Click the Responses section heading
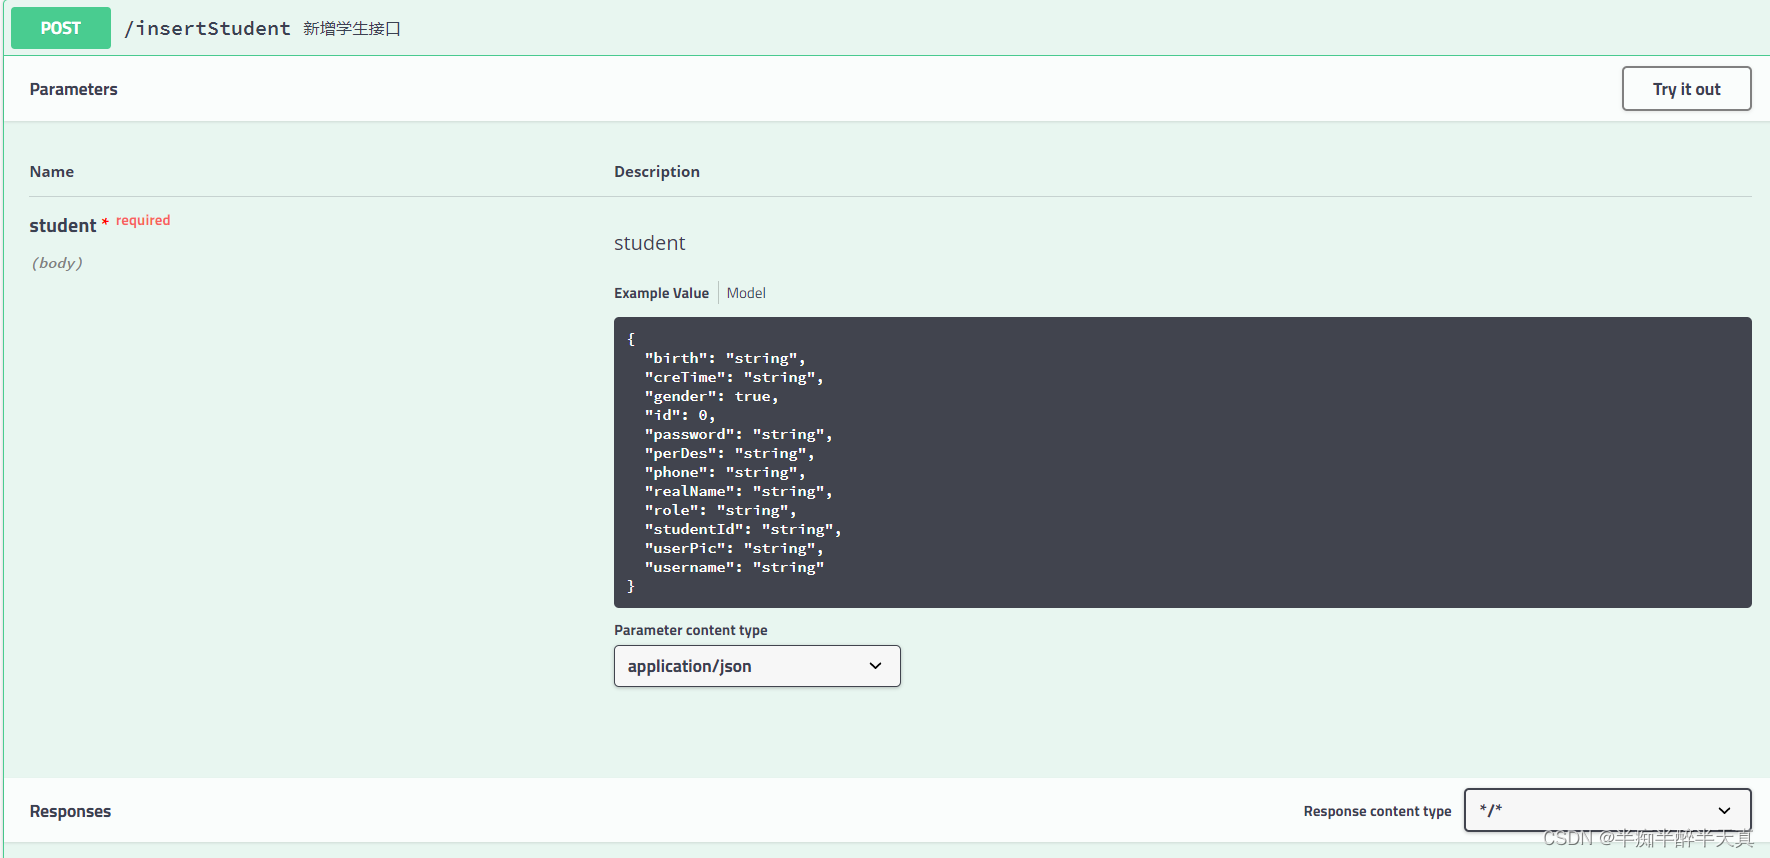Screen dimensions: 1770x858 coord(70,811)
